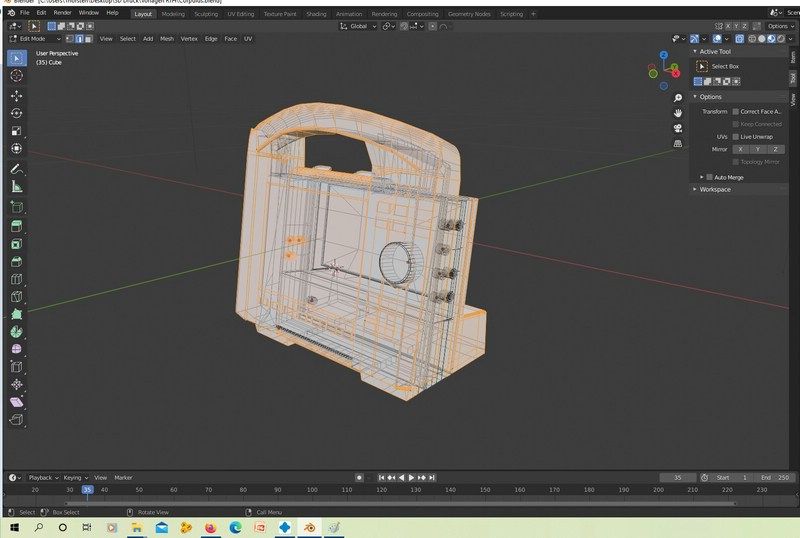Select the Move tool in the toolbar
This screenshot has height=538, width=800.
click(16, 95)
